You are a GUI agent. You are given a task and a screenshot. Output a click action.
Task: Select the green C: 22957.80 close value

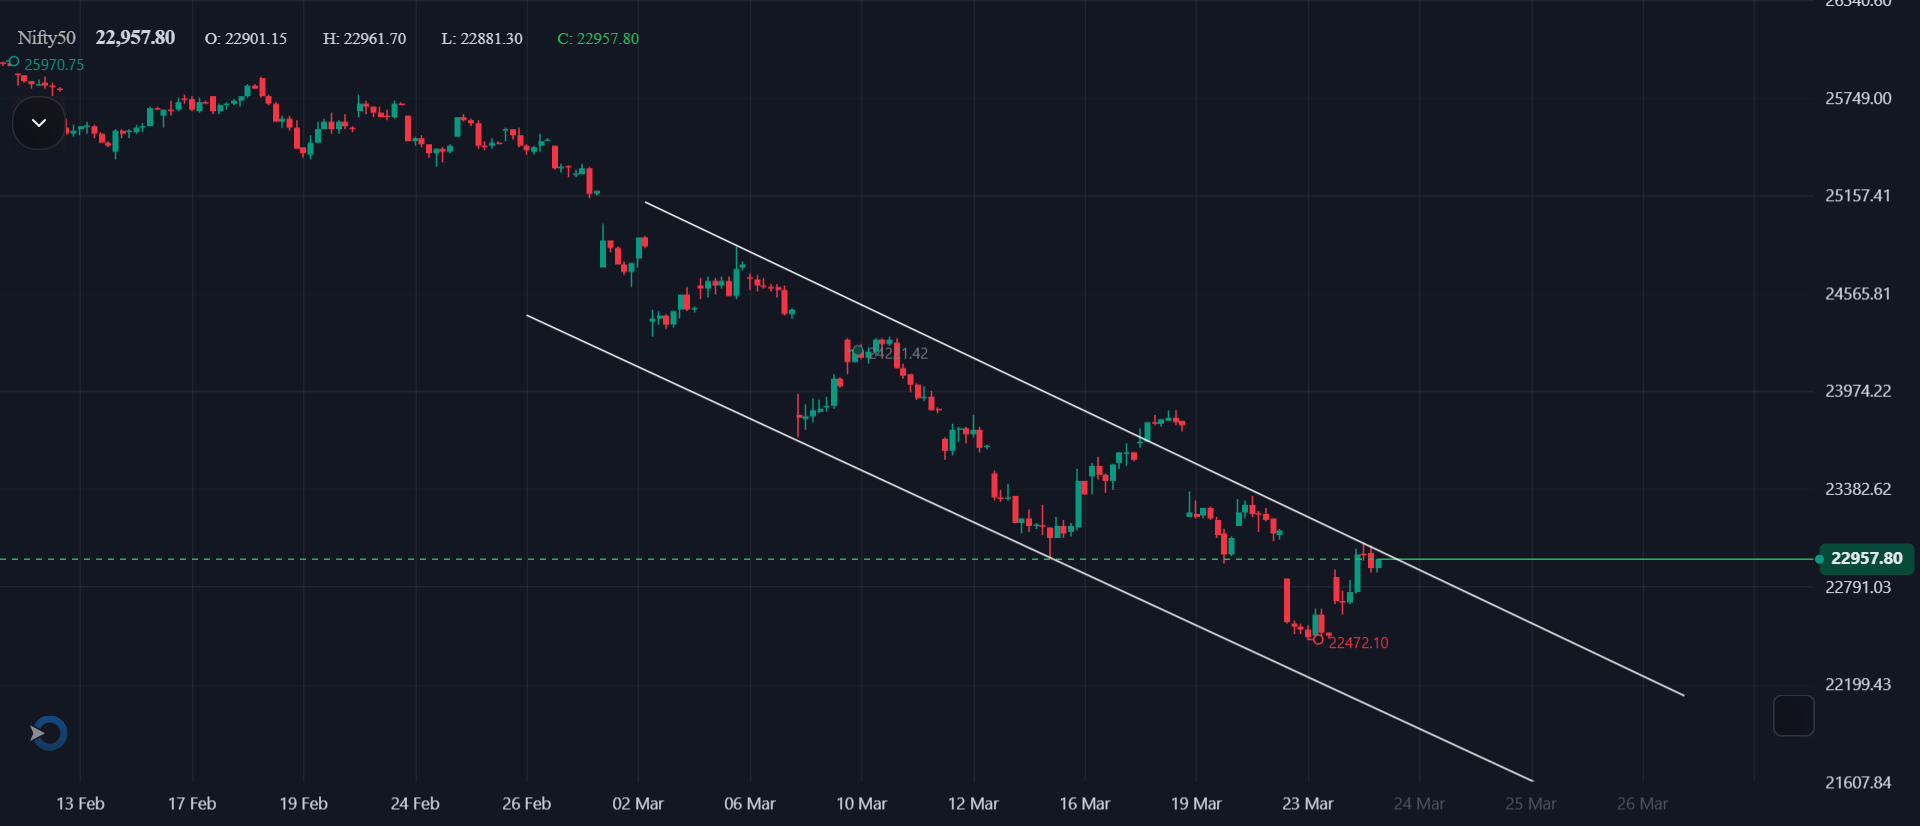point(598,39)
